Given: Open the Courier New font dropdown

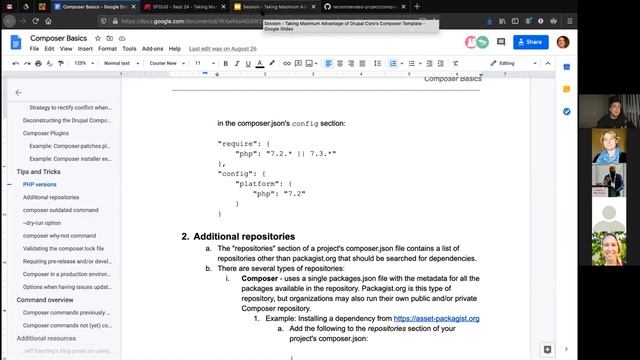Looking at the screenshot, I should 167,63.
